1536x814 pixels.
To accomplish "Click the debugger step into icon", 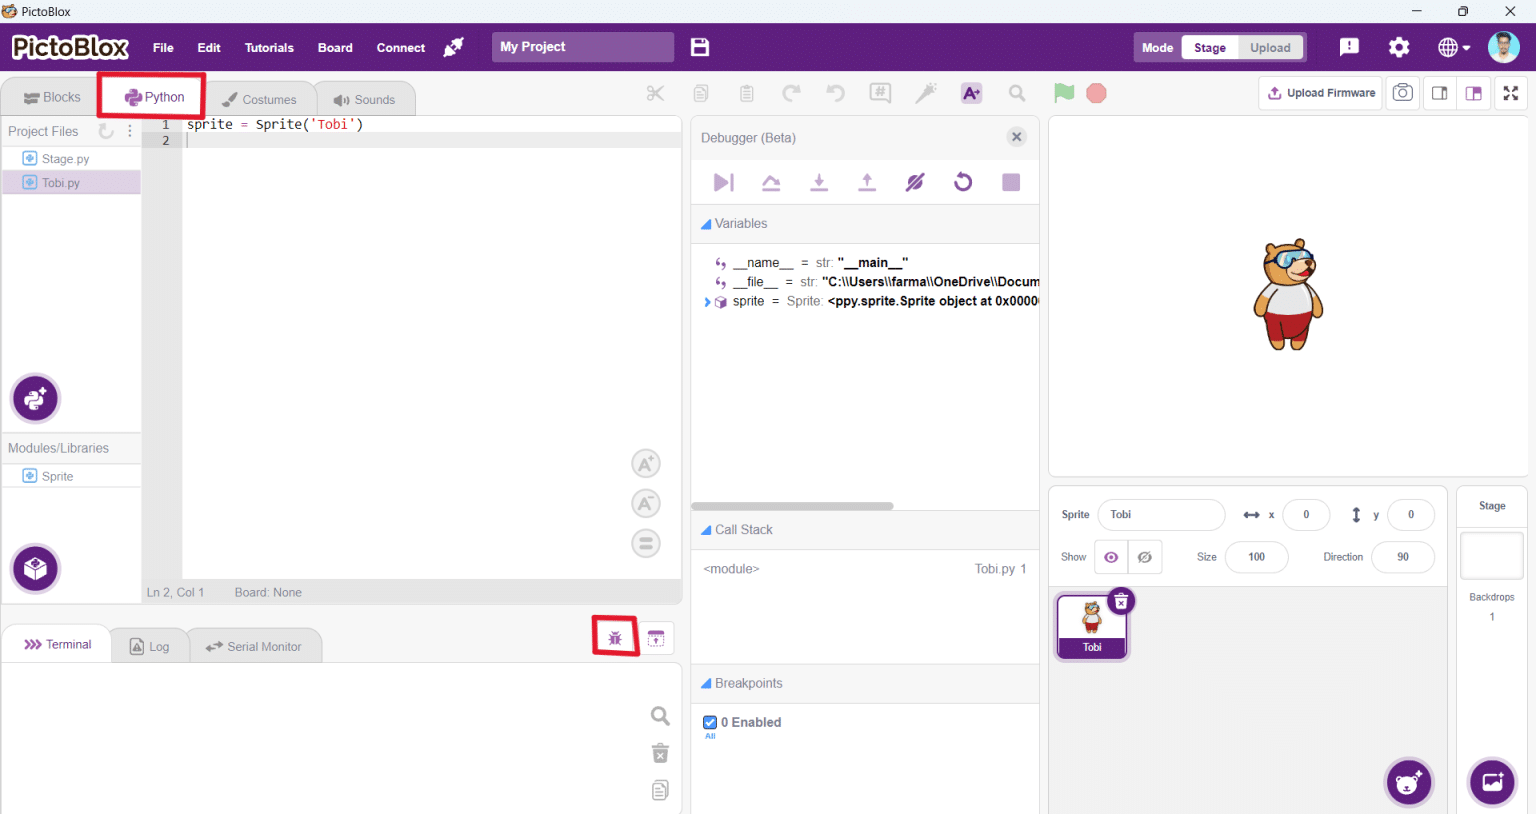I will point(819,182).
